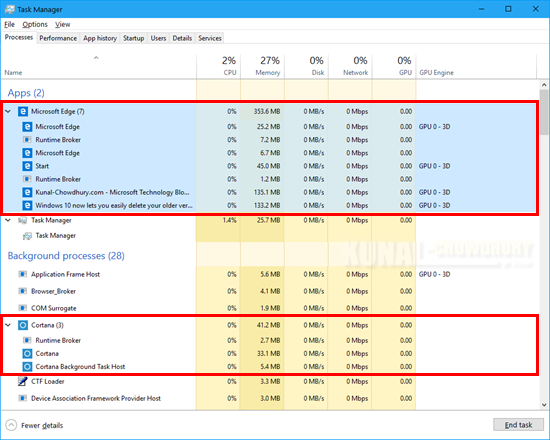Click the Device Association Framework icon

[x=23, y=398]
